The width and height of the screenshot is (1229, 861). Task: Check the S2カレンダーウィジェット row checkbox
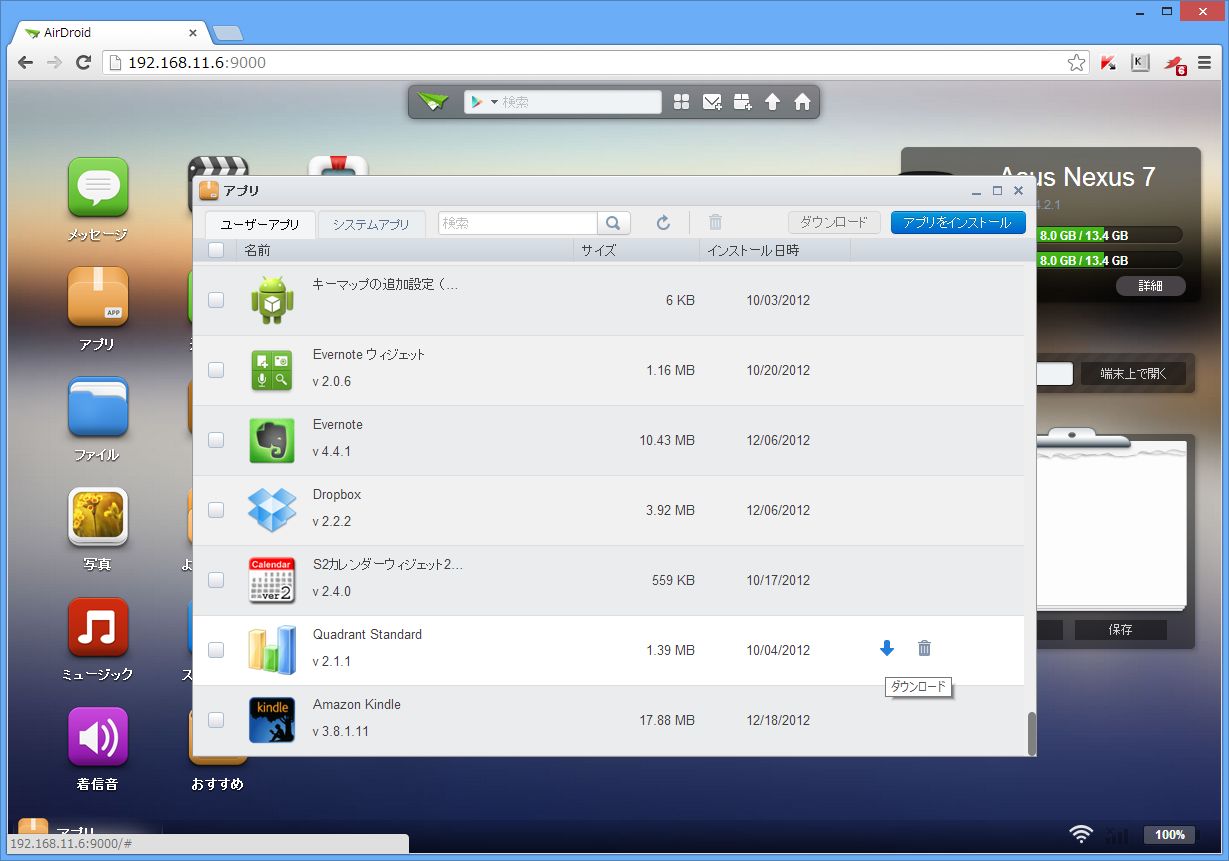tap(216, 580)
